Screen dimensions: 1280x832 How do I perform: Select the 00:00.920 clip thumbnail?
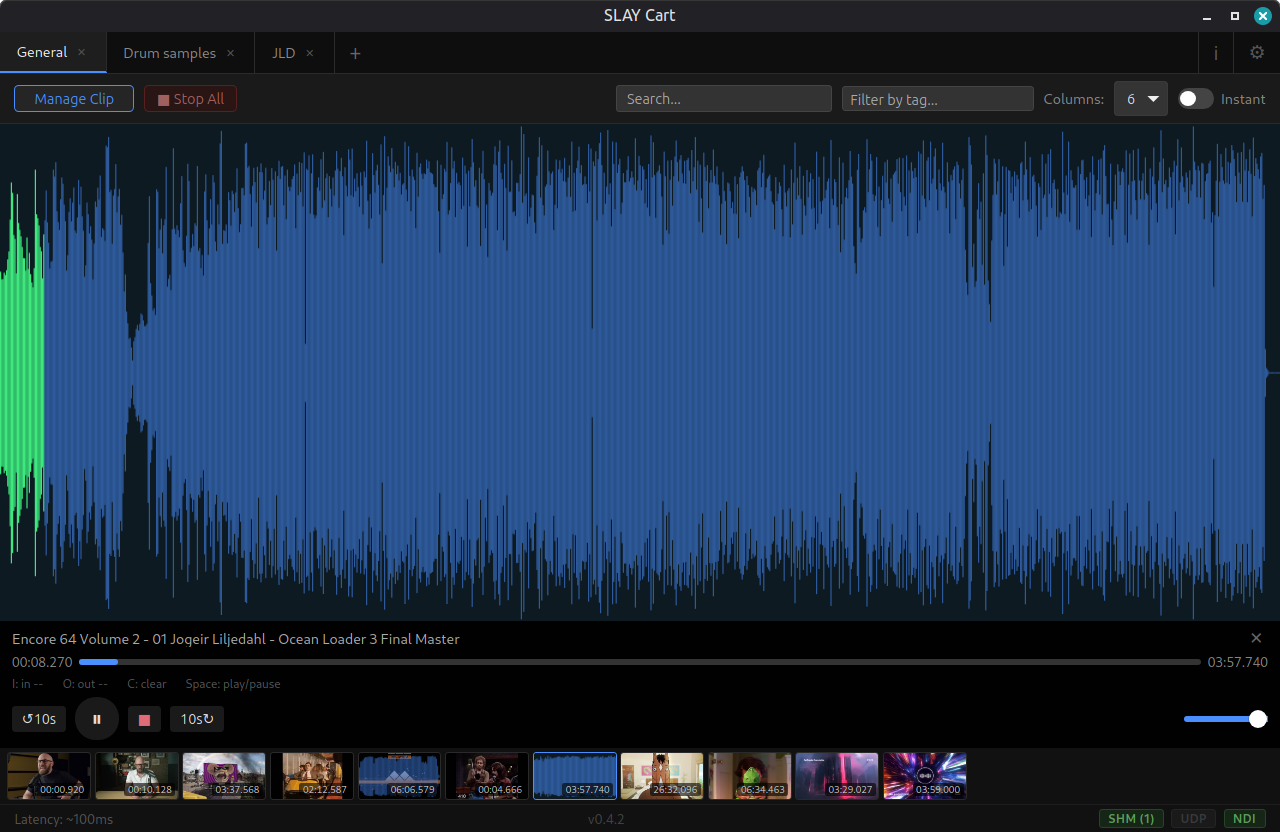(x=49, y=776)
